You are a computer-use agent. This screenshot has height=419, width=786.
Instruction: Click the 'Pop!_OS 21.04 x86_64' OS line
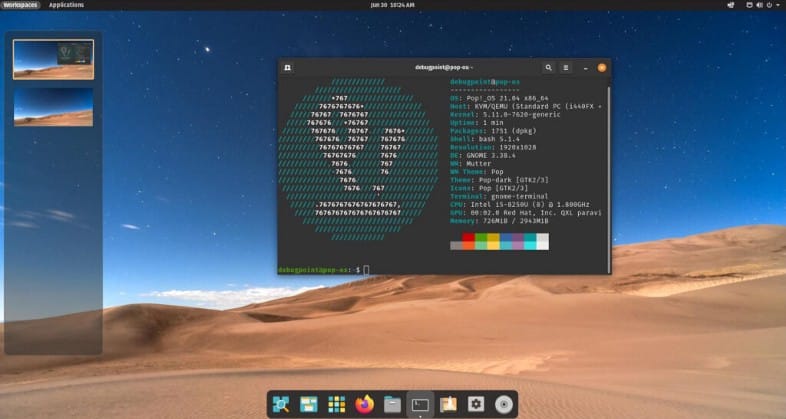499,98
